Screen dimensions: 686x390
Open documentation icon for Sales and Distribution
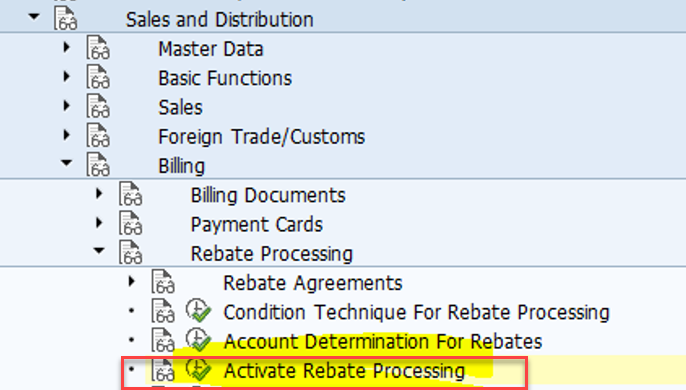pos(66,18)
